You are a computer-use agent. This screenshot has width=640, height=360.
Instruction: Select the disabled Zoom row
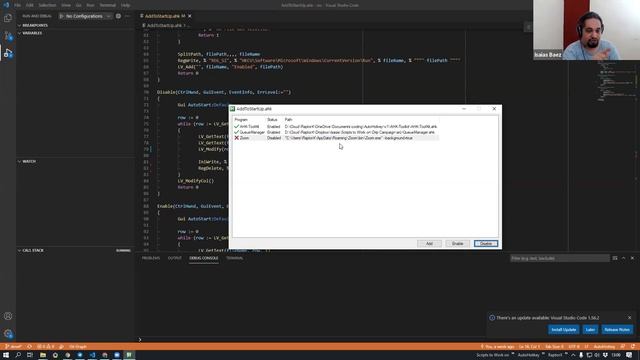336,138
